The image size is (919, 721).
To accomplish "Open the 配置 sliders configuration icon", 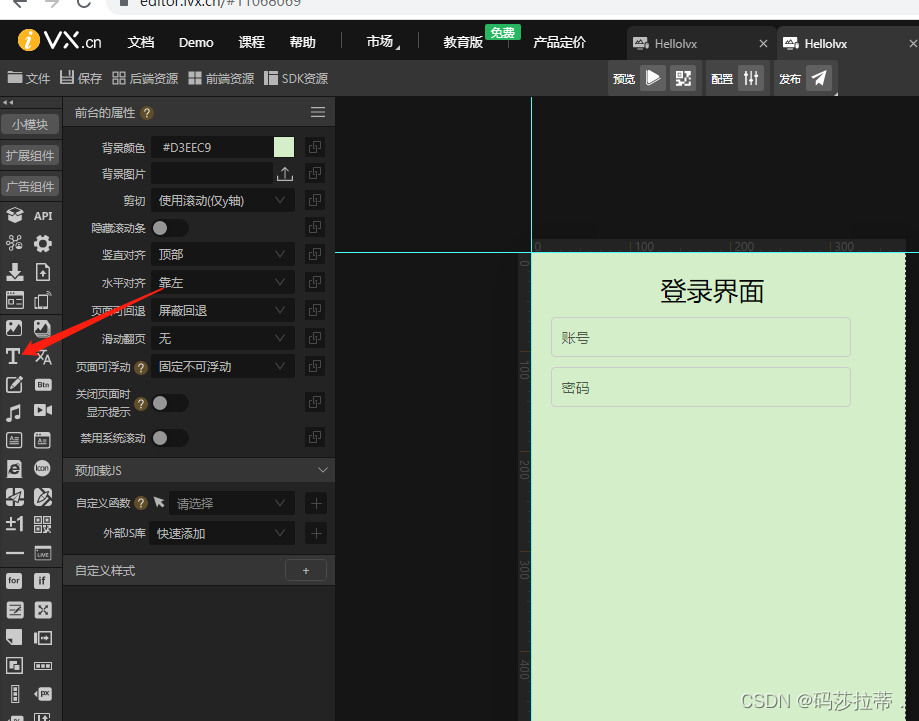I will pyautogui.click(x=750, y=77).
